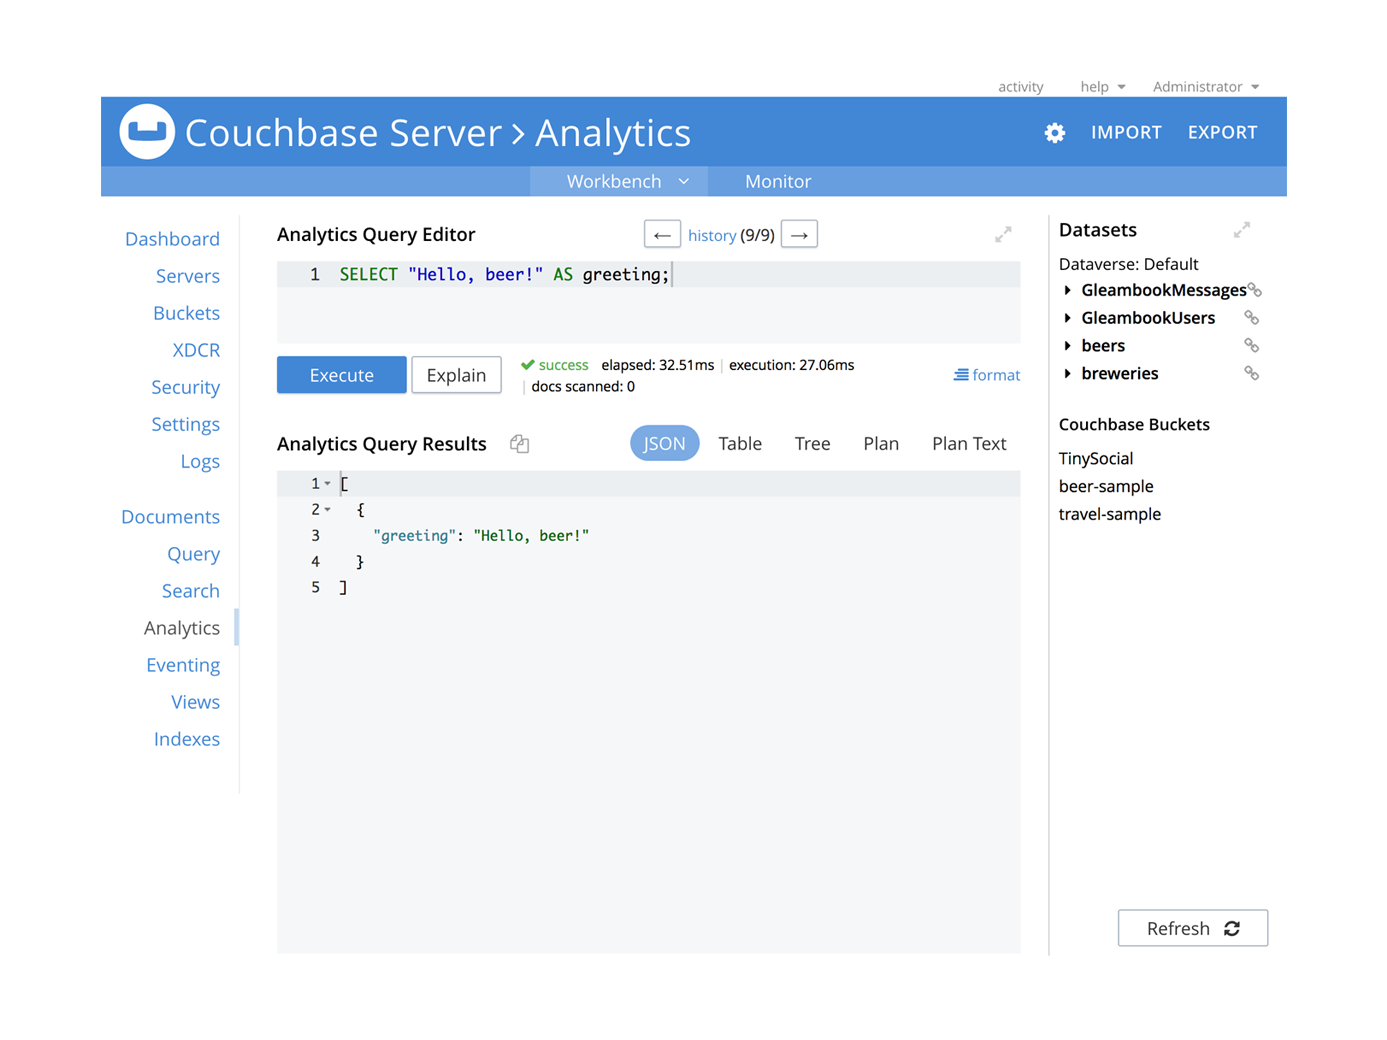Click 'Dataverse: Default' label
The width and height of the screenshot is (1387, 1040).
coord(1128,264)
